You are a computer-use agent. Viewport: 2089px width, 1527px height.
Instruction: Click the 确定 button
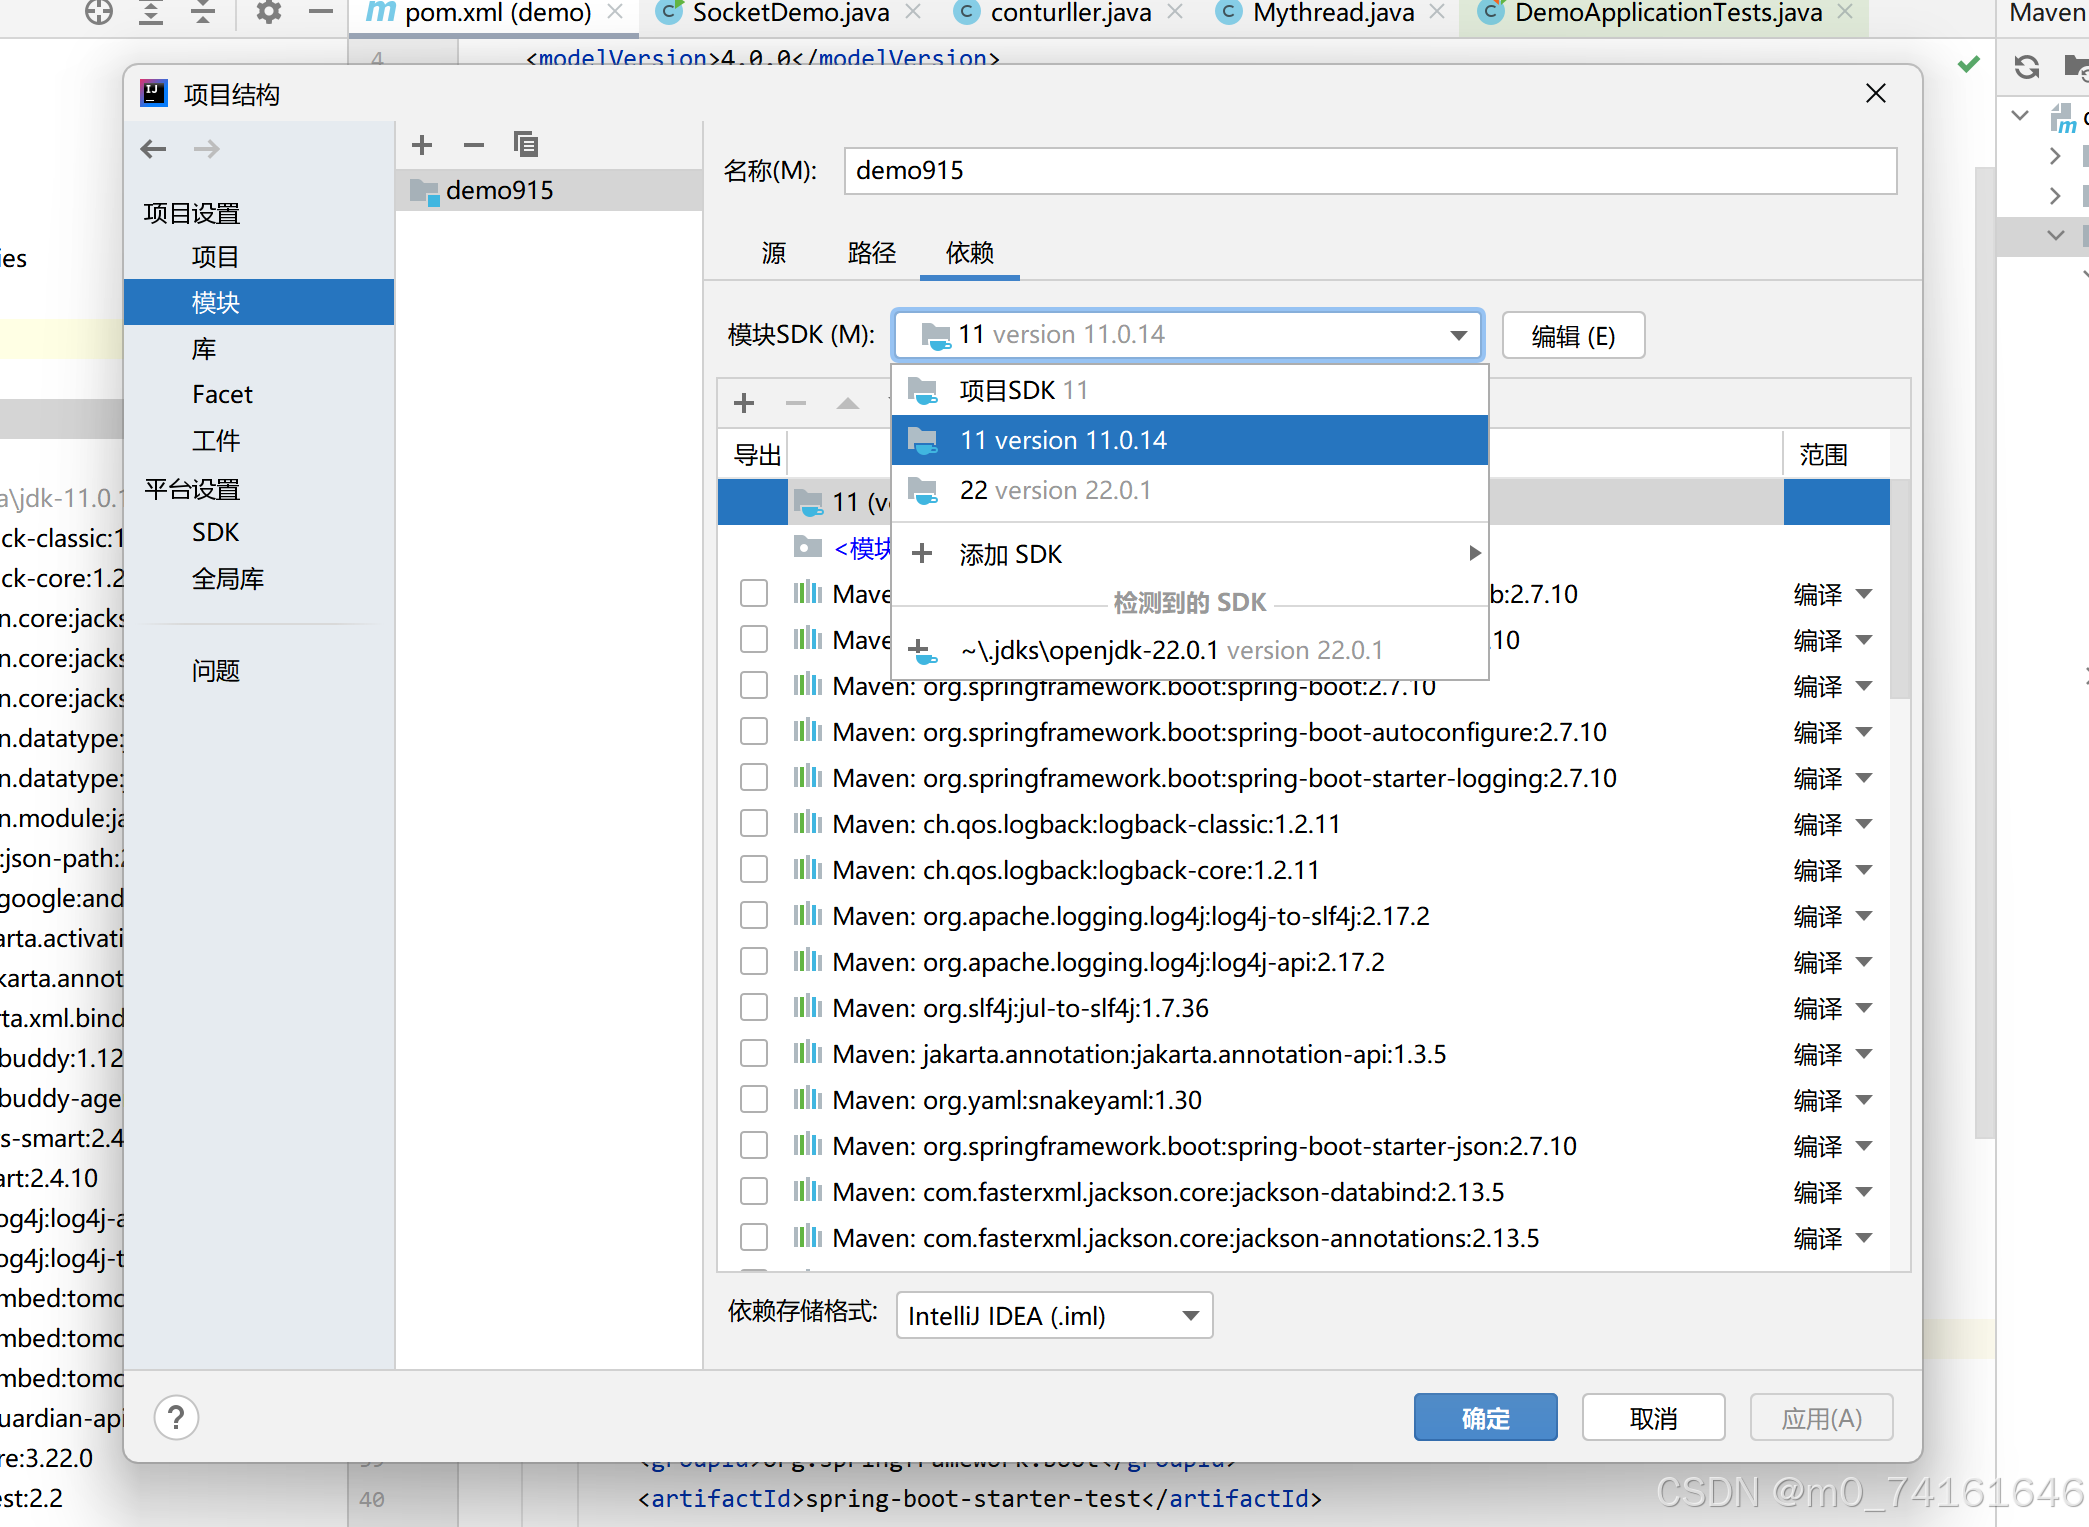[1485, 1418]
